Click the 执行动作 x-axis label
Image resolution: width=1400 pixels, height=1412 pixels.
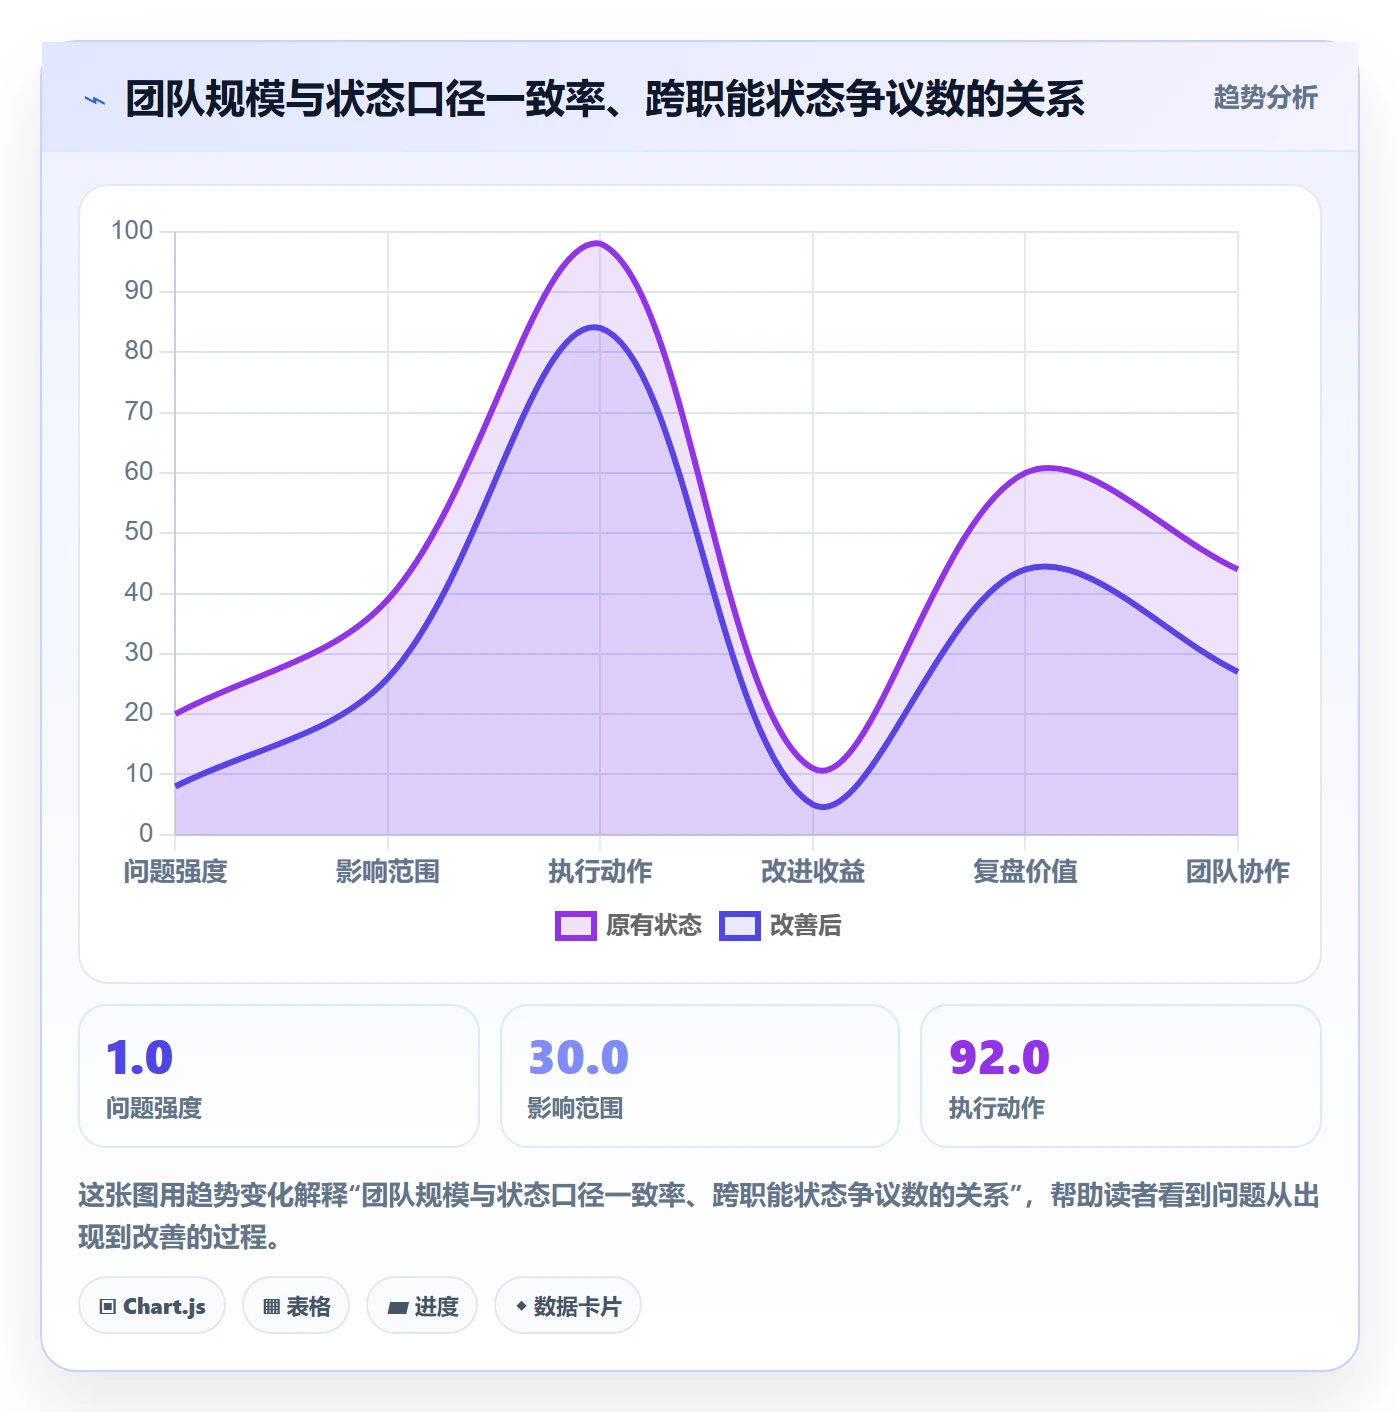[600, 872]
